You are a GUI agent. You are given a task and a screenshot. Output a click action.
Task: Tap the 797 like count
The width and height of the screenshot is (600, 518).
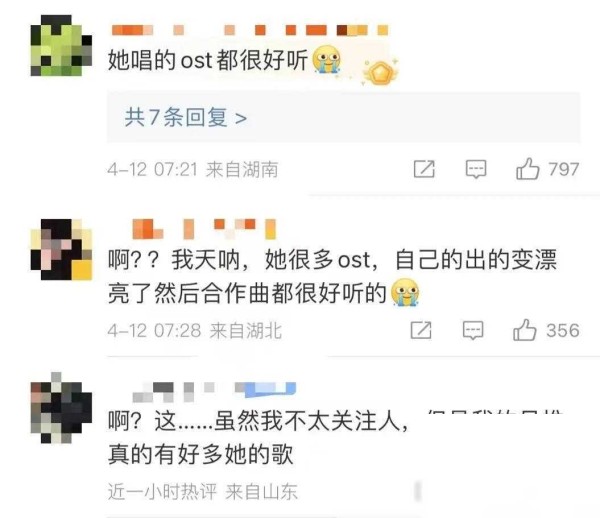(563, 169)
